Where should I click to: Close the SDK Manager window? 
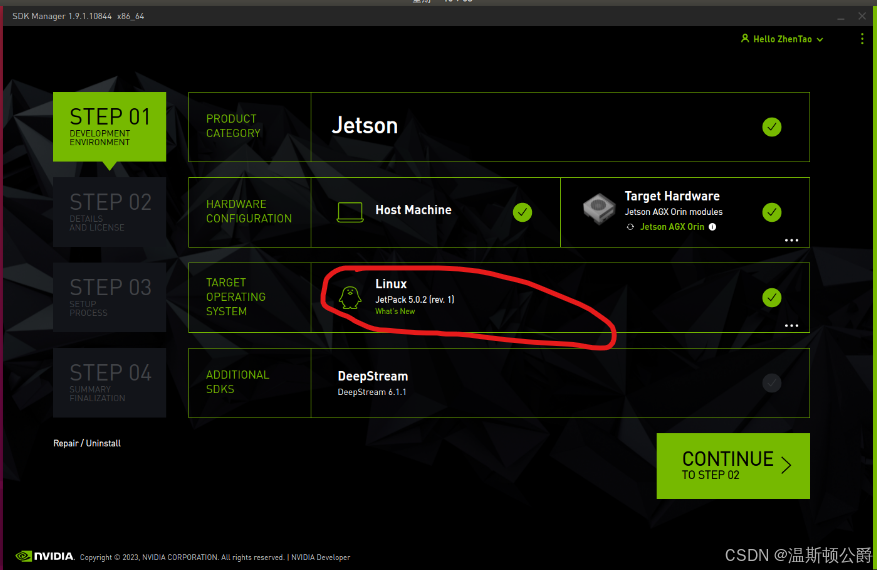[862, 16]
